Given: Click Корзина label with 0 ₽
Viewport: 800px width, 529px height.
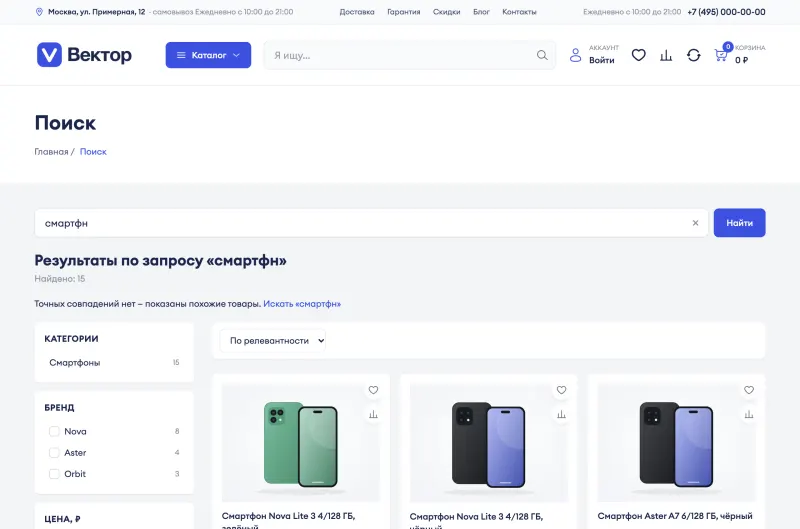Looking at the screenshot, I should pyautogui.click(x=749, y=54).
